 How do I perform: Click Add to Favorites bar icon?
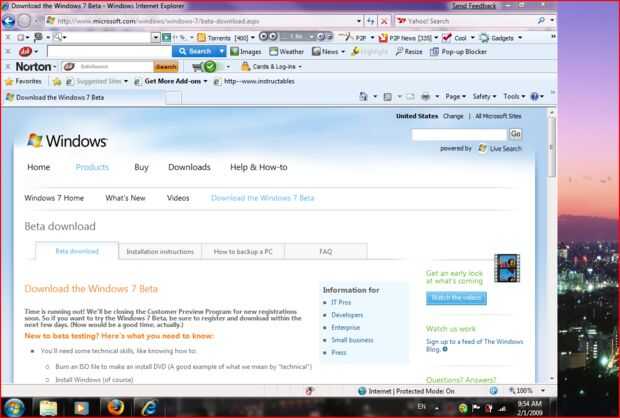(57, 81)
